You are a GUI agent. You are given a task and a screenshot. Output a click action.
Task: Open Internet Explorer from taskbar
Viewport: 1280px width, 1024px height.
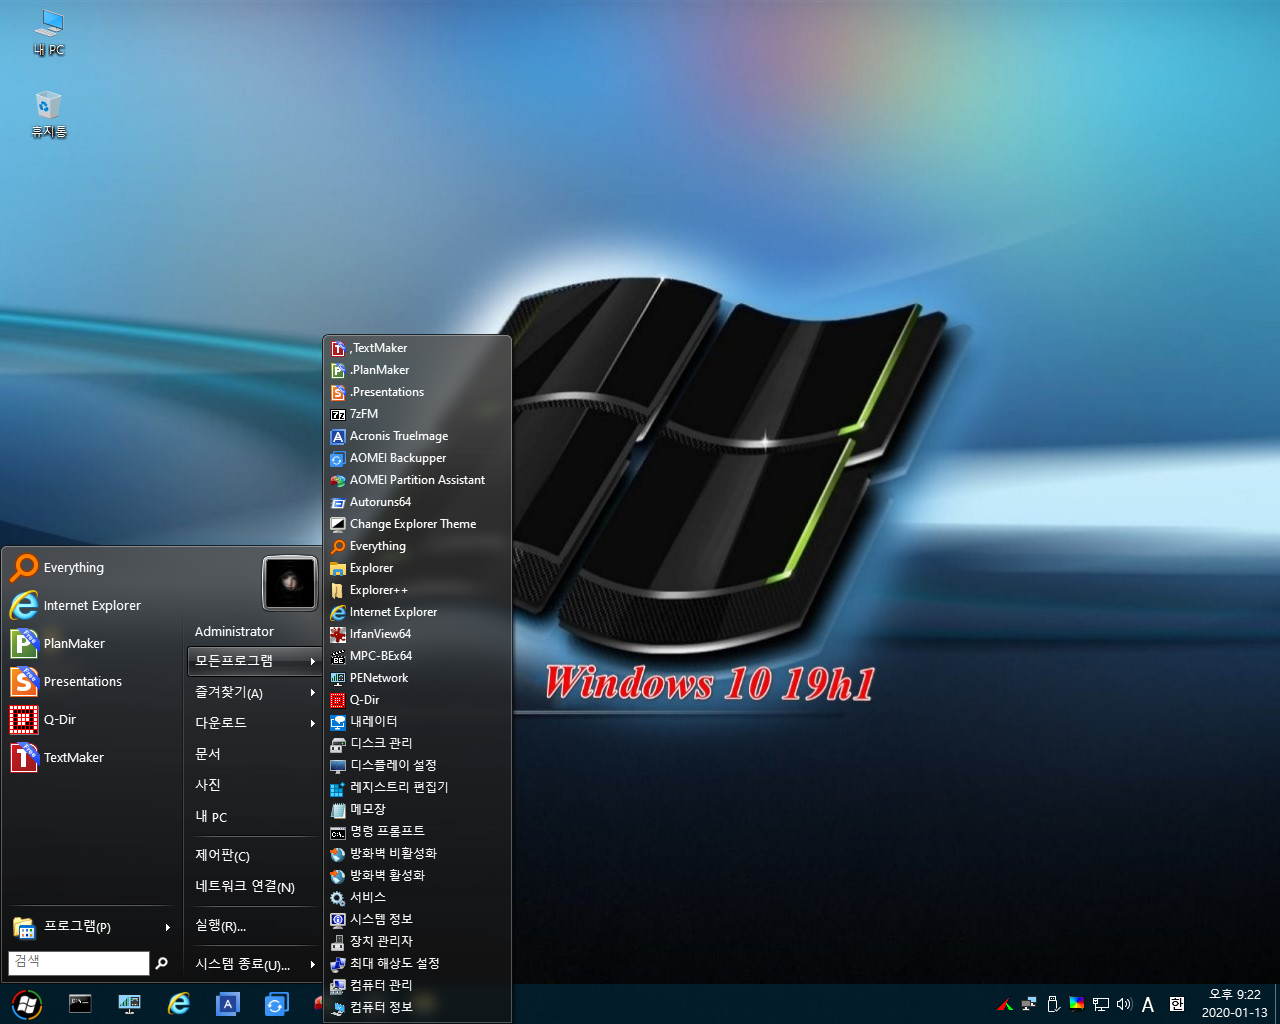(179, 1004)
